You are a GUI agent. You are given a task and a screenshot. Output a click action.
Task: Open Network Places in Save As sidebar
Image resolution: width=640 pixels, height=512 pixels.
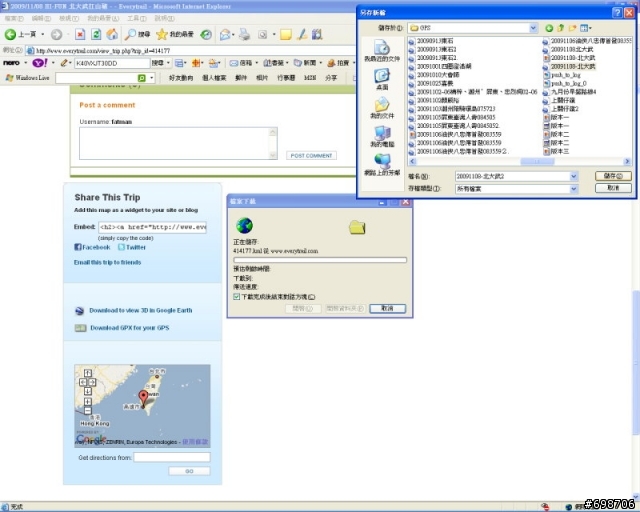tap(382, 165)
